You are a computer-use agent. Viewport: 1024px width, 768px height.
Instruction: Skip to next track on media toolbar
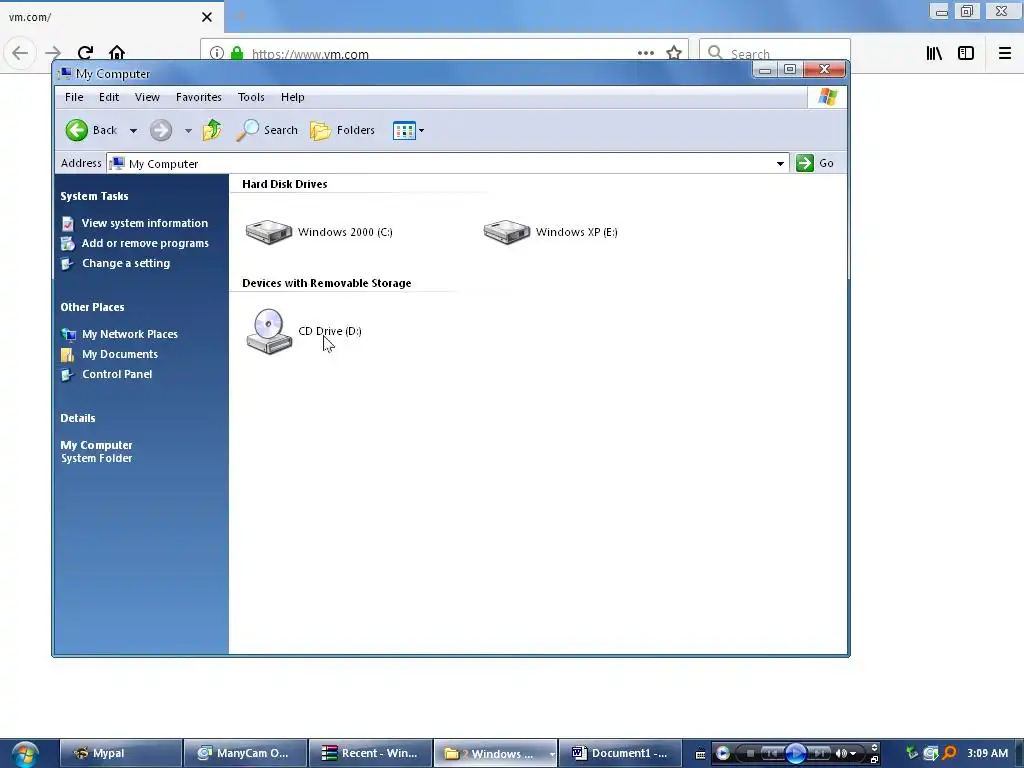click(820, 754)
